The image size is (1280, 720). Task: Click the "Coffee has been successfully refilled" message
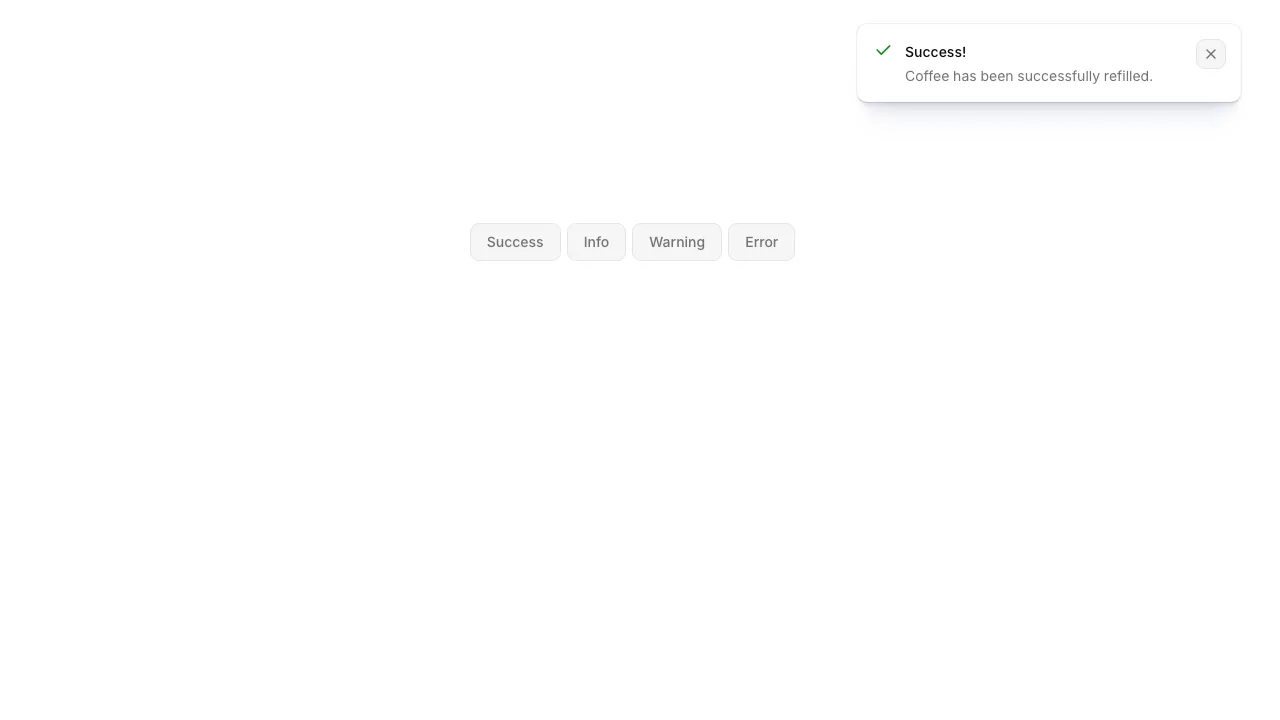[1028, 76]
